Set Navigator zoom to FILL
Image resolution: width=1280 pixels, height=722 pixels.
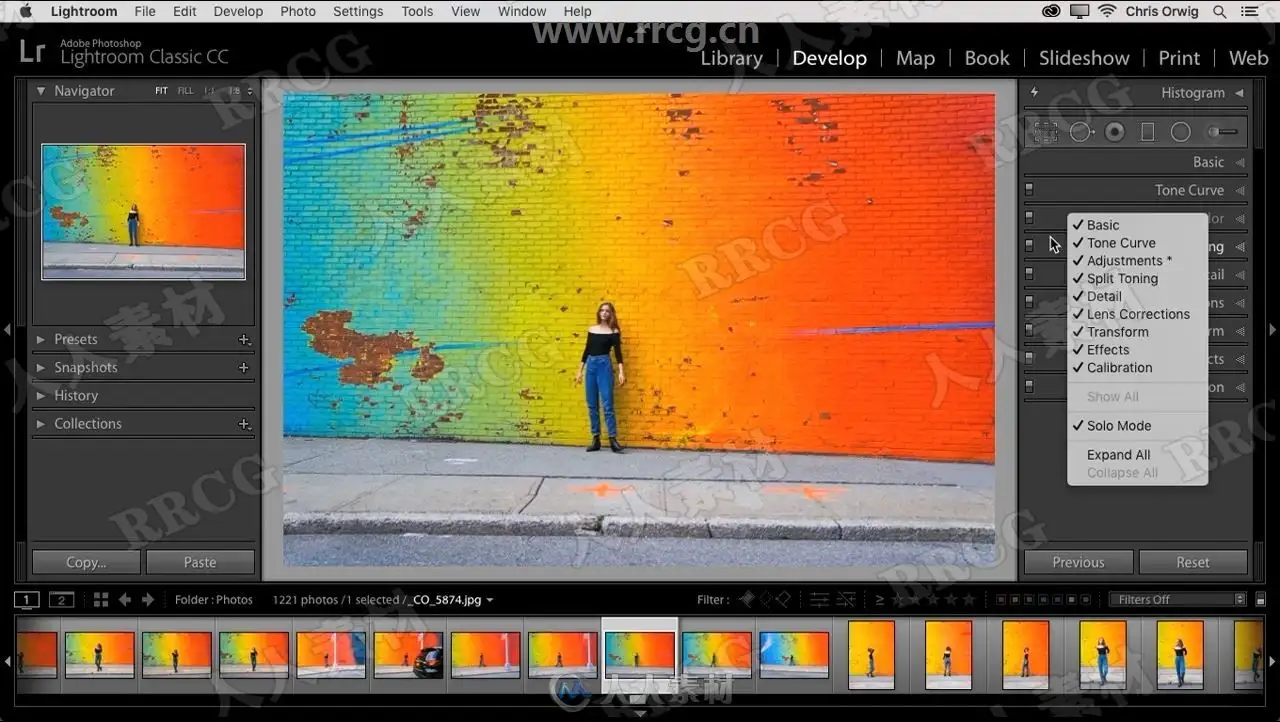point(185,91)
